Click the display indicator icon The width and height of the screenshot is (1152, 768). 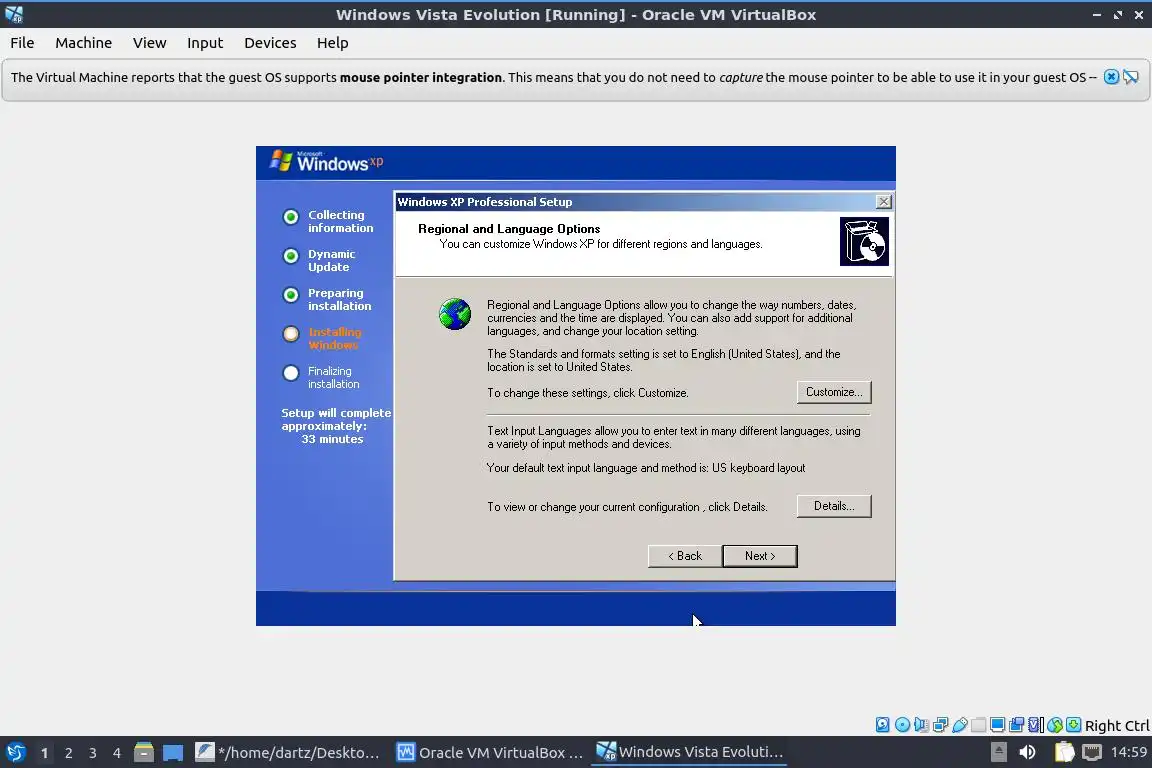[x=998, y=725]
